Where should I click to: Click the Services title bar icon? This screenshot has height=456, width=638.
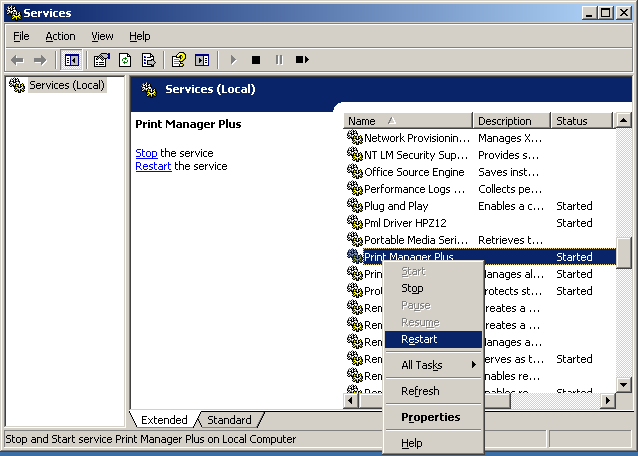click(13, 13)
